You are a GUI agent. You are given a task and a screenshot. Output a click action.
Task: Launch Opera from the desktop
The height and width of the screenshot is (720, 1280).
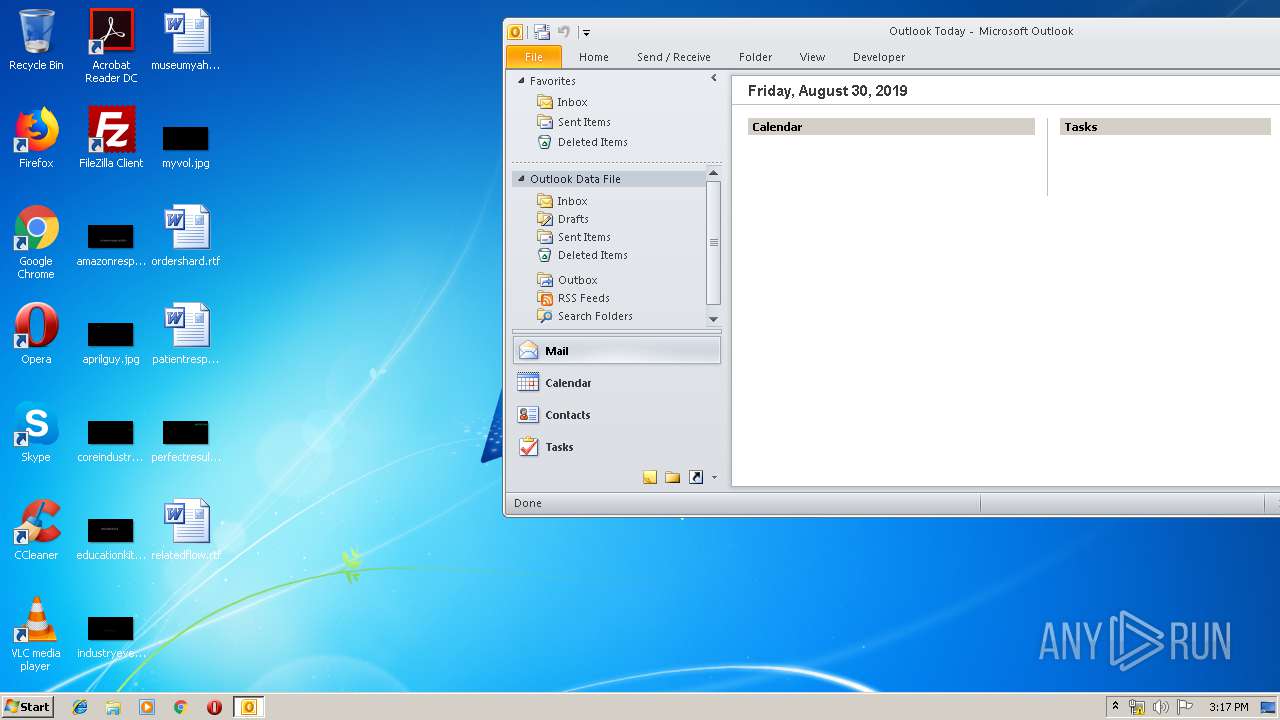coord(36,333)
